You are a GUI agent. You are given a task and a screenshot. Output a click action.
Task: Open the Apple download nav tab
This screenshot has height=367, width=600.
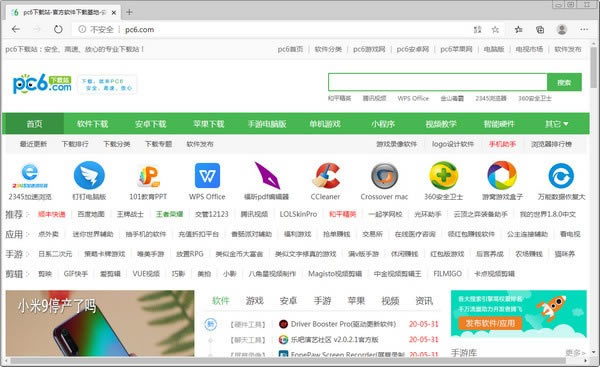[209, 124]
